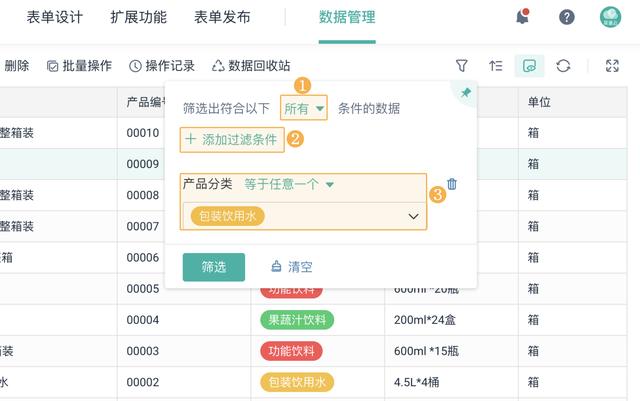Click the refresh data icon
The width and height of the screenshot is (640, 401).
pos(563,66)
